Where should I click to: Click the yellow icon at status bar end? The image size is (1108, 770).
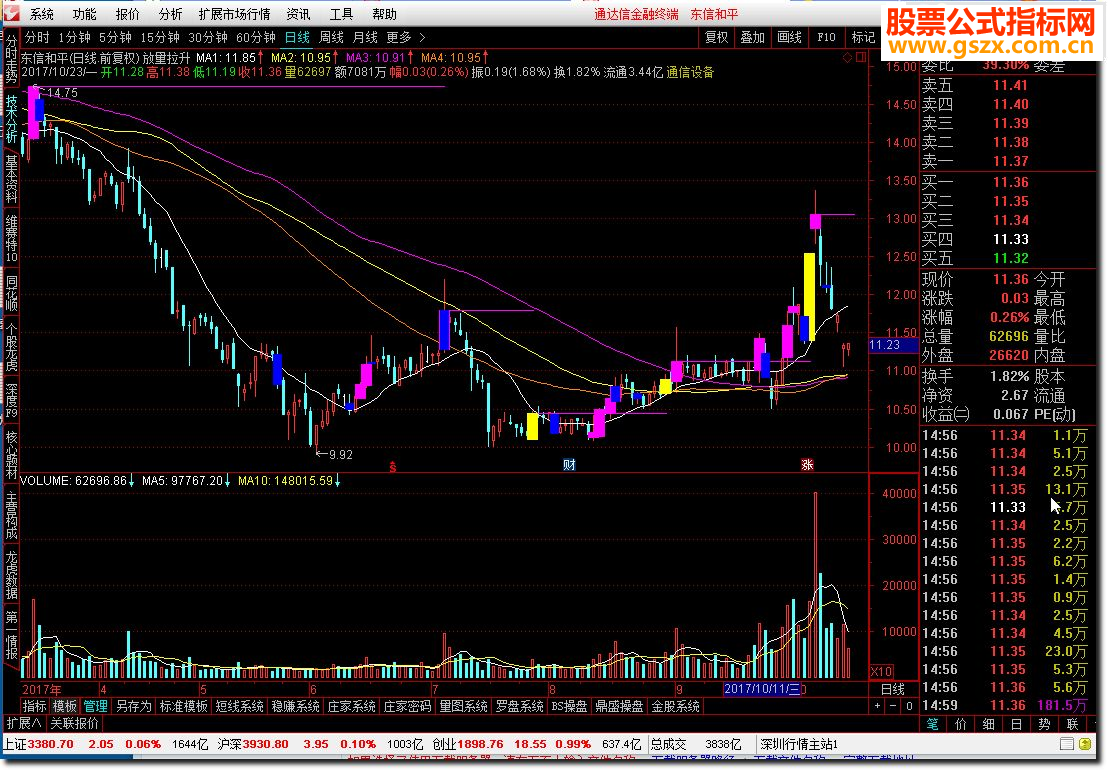[1085, 744]
